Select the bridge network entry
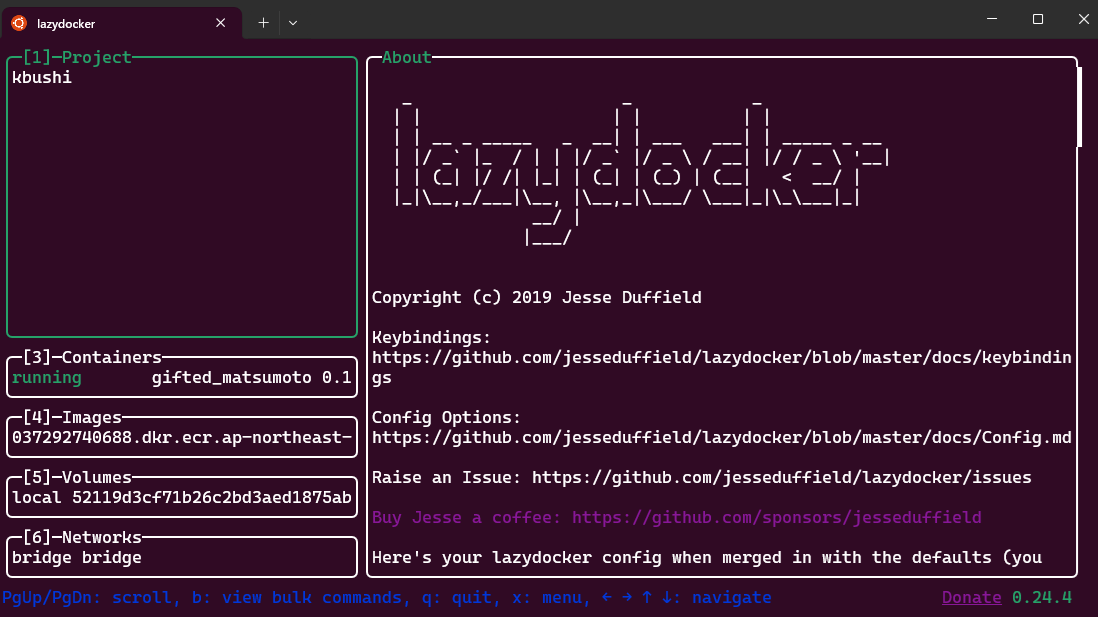This screenshot has width=1098, height=617. [77, 558]
